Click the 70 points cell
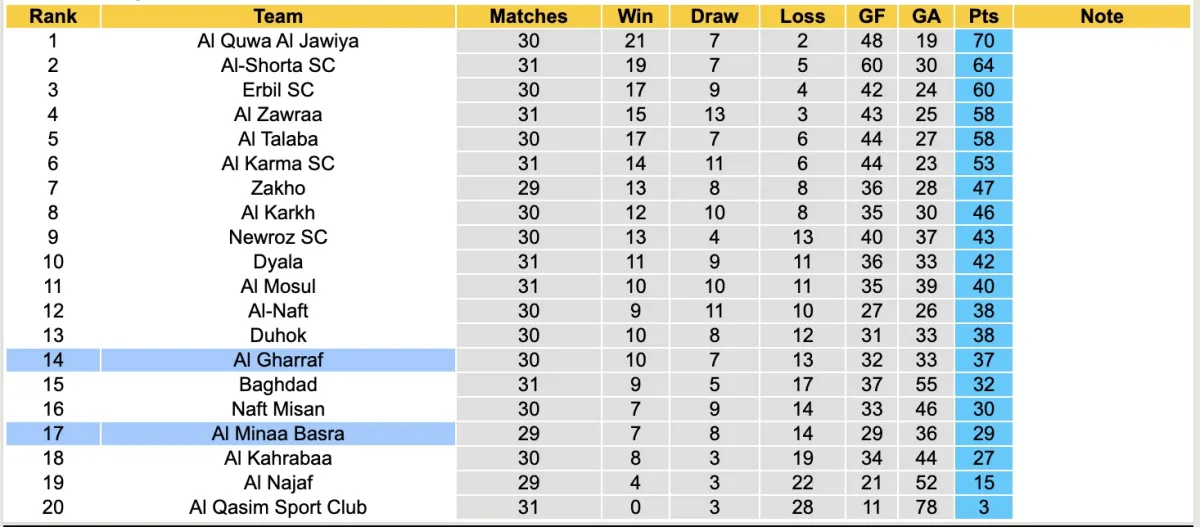This screenshot has width=1200, height=527. click(x=983, y=41)
